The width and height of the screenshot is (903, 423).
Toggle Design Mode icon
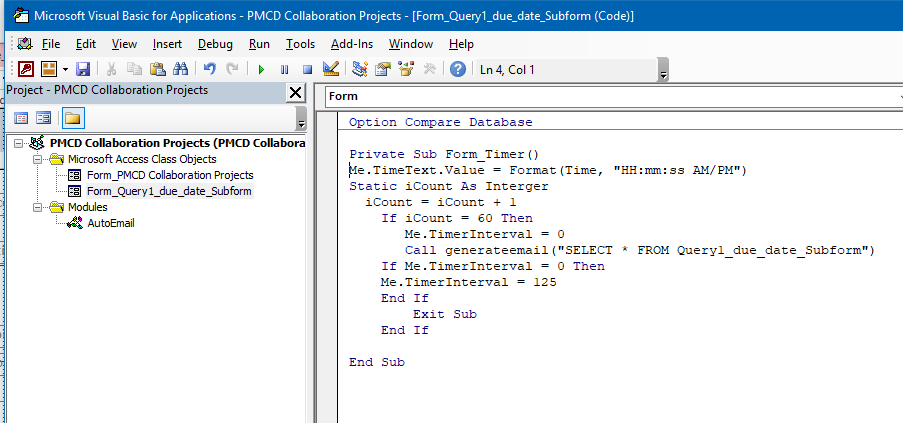pyautogui.click(x=331, y=70)
